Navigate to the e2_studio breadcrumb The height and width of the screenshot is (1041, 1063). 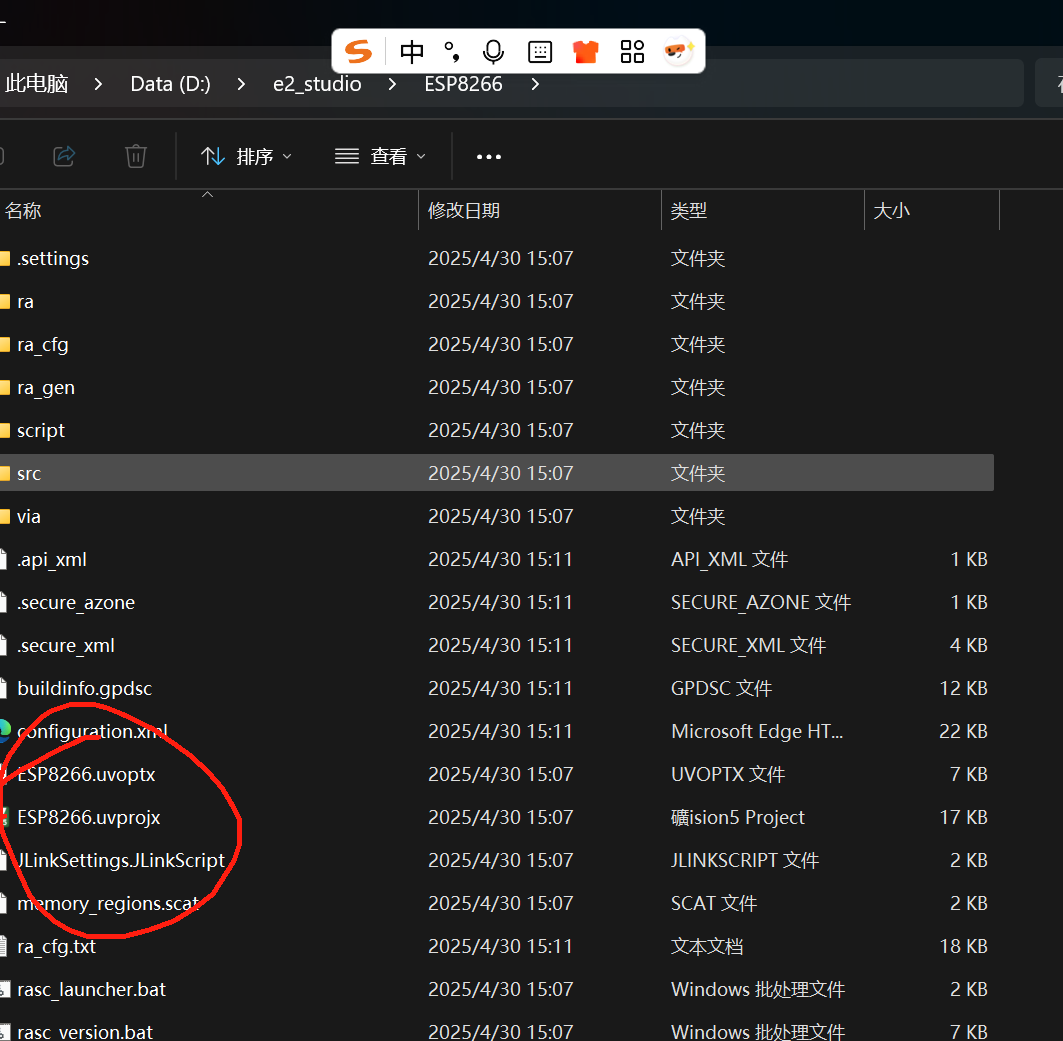pyautogui.click(x=317, y=84)
